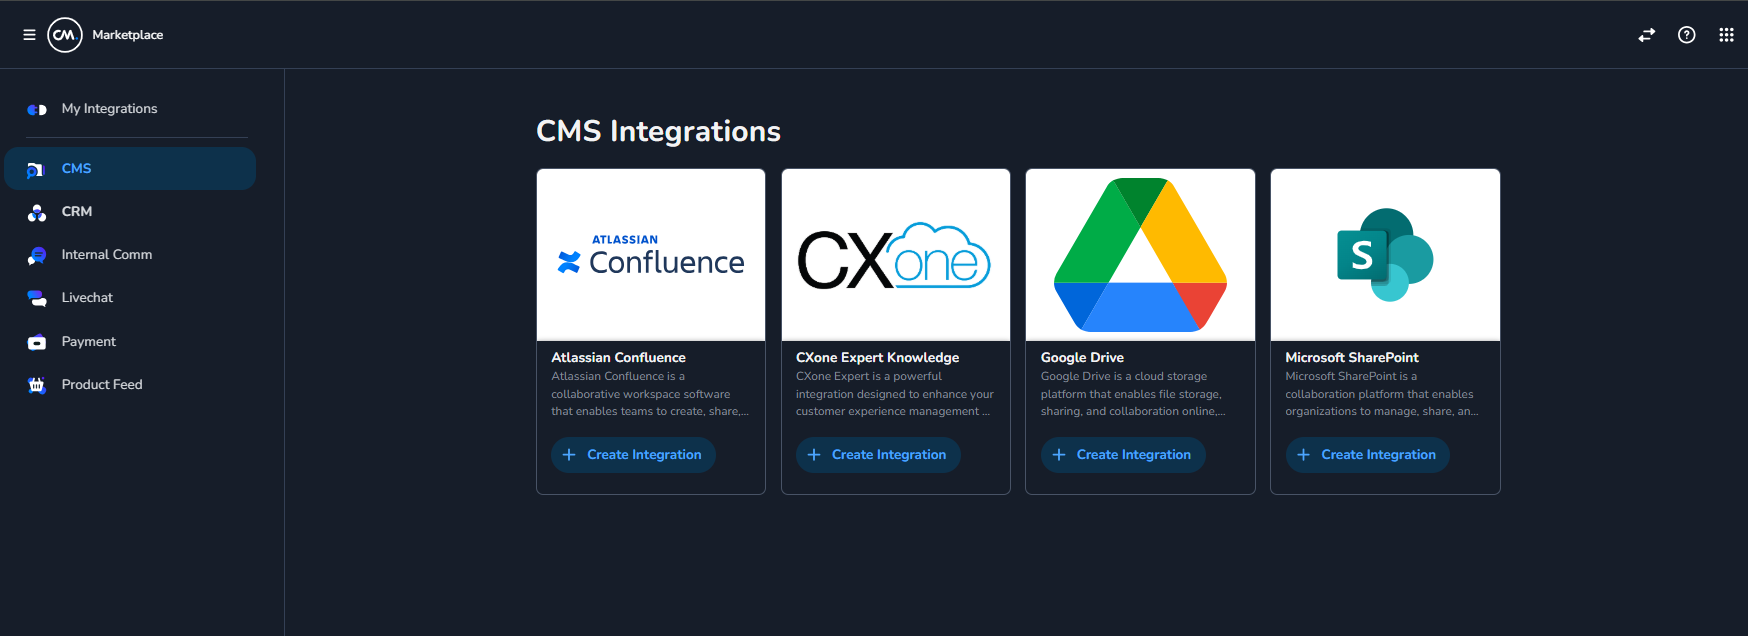Click the CXone Expert description text
Viewport: 1748px width, 636px height.
tap(895, 394)
